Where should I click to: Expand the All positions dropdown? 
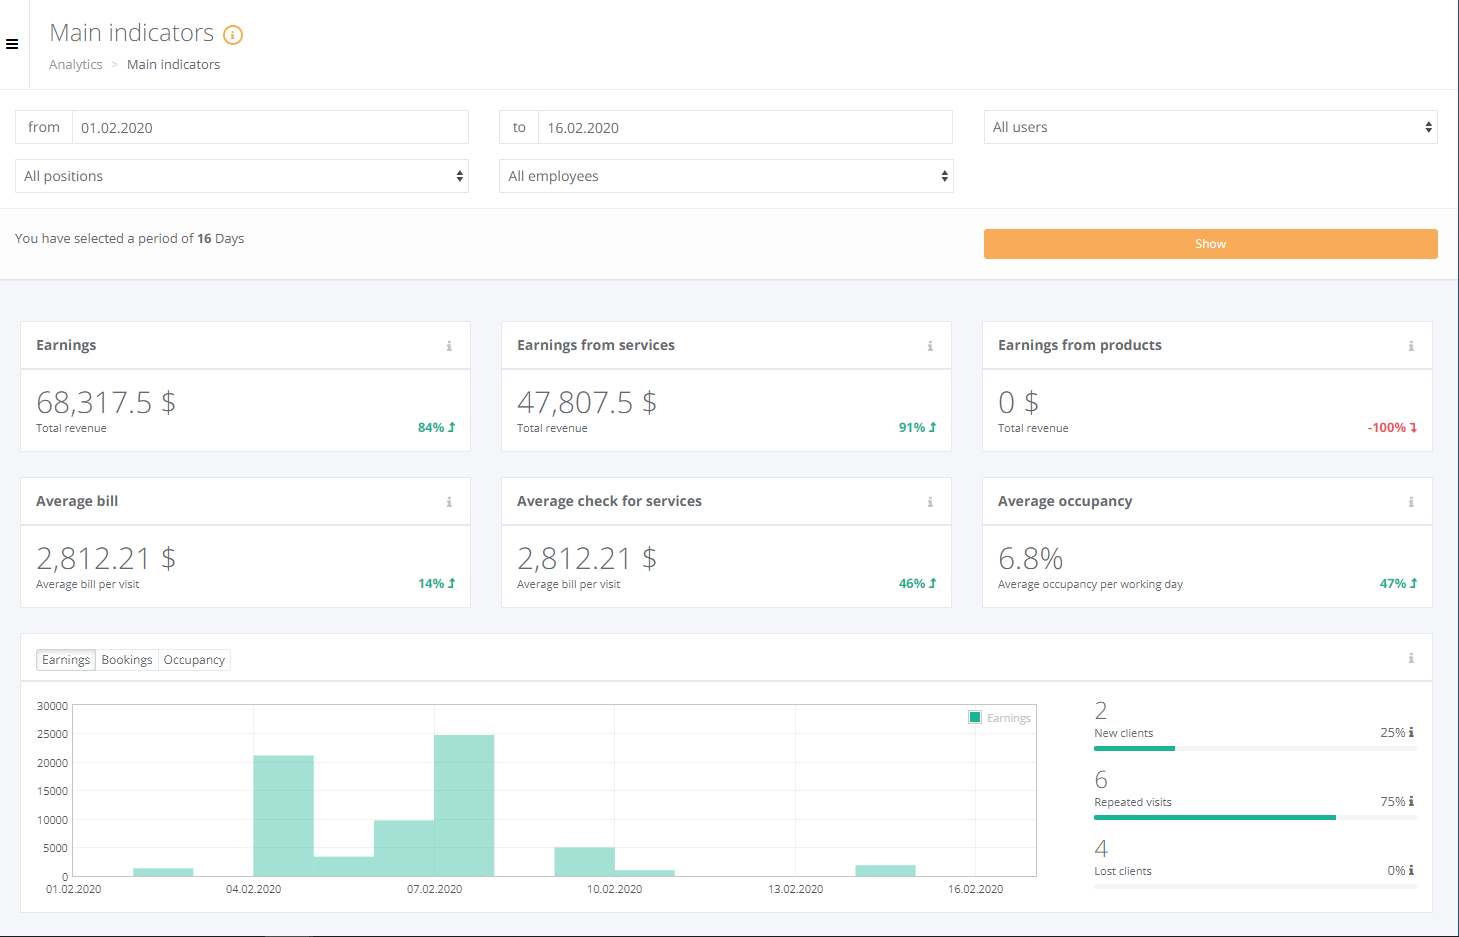pos(242,176)
